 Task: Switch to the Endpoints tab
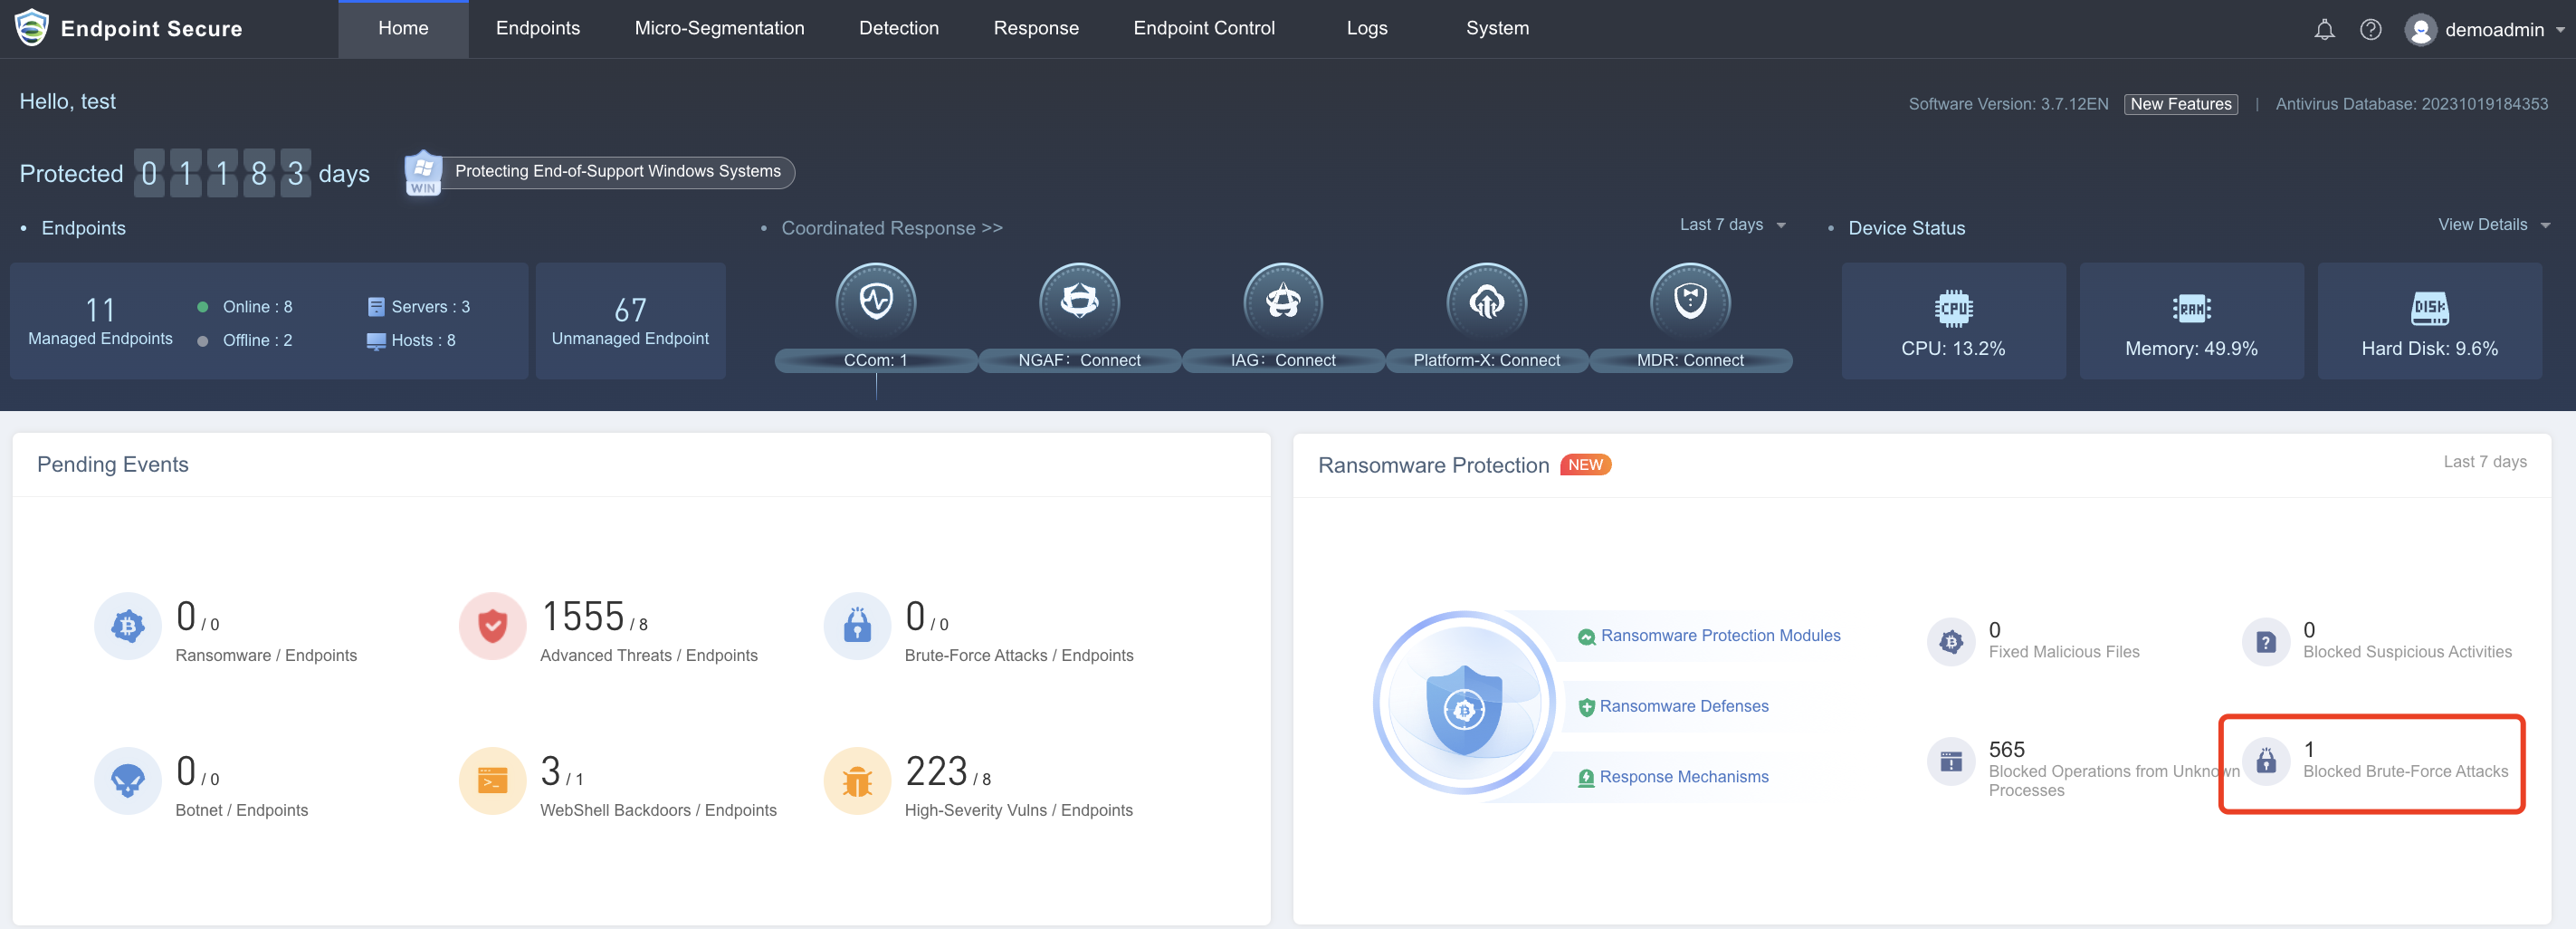537,29
